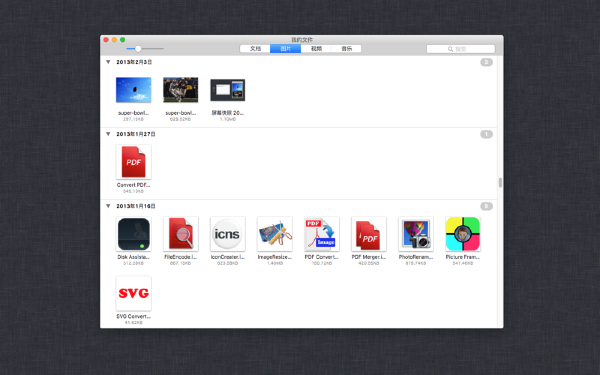600x375 pixels.
Task: Switch to the 文档 tab
Action: tap(255, 49)
